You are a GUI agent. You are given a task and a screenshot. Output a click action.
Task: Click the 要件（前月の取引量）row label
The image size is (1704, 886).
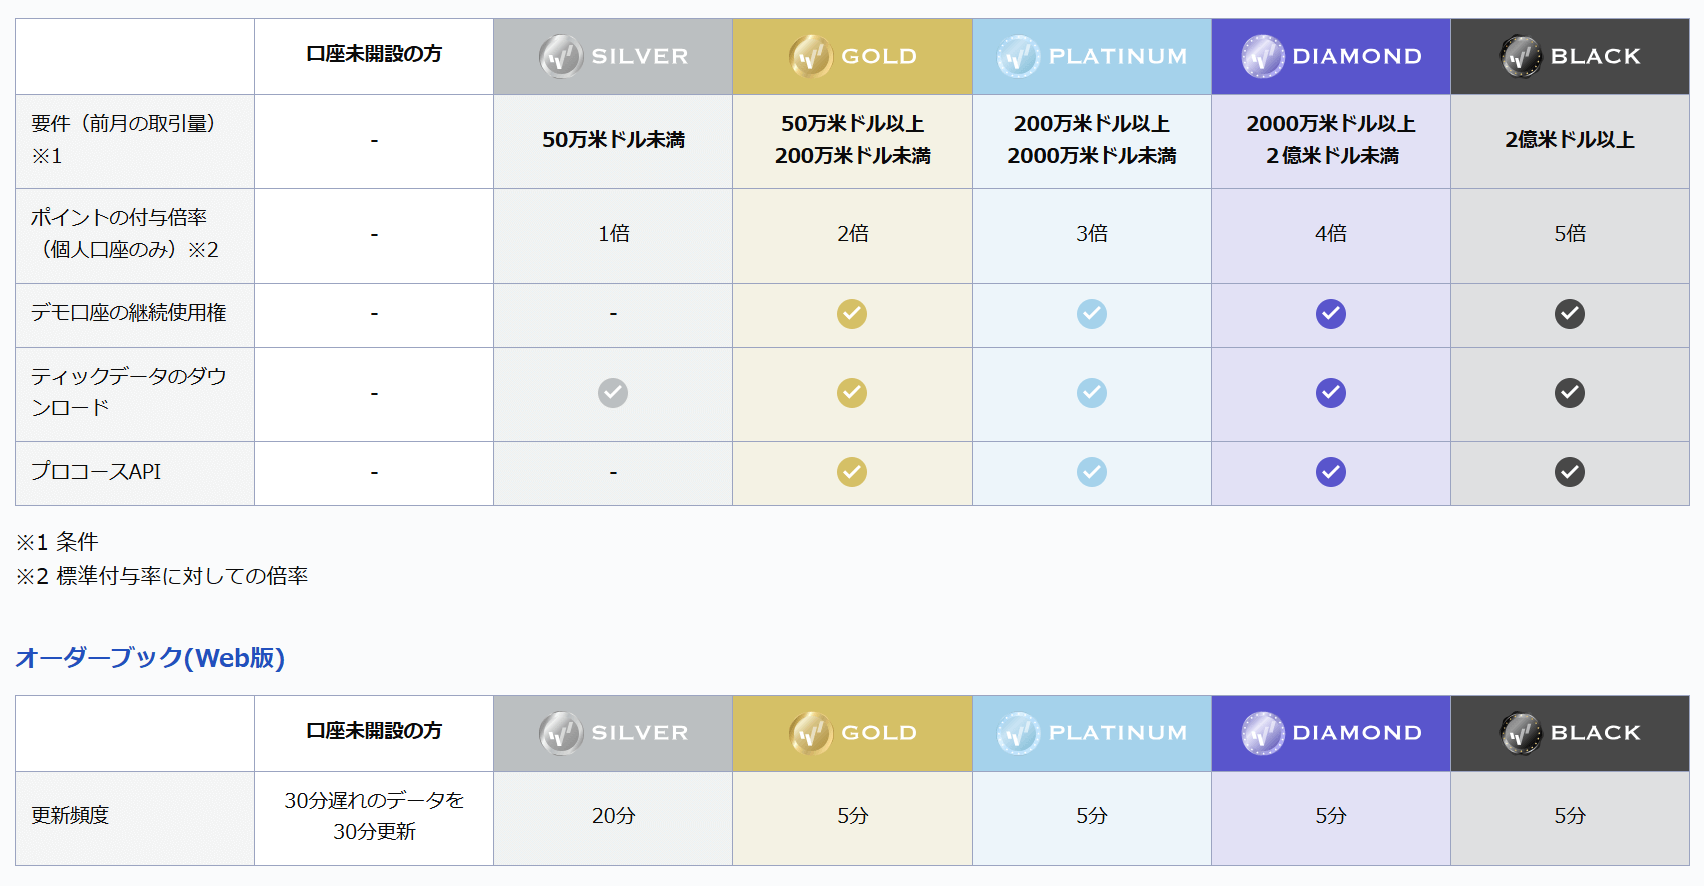[x=123, y=139]
